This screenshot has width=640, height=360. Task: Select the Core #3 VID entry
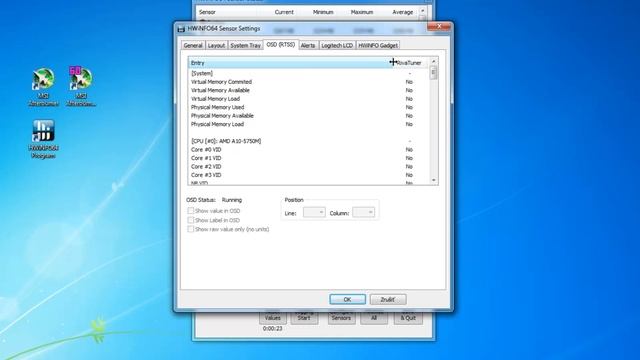309,175
